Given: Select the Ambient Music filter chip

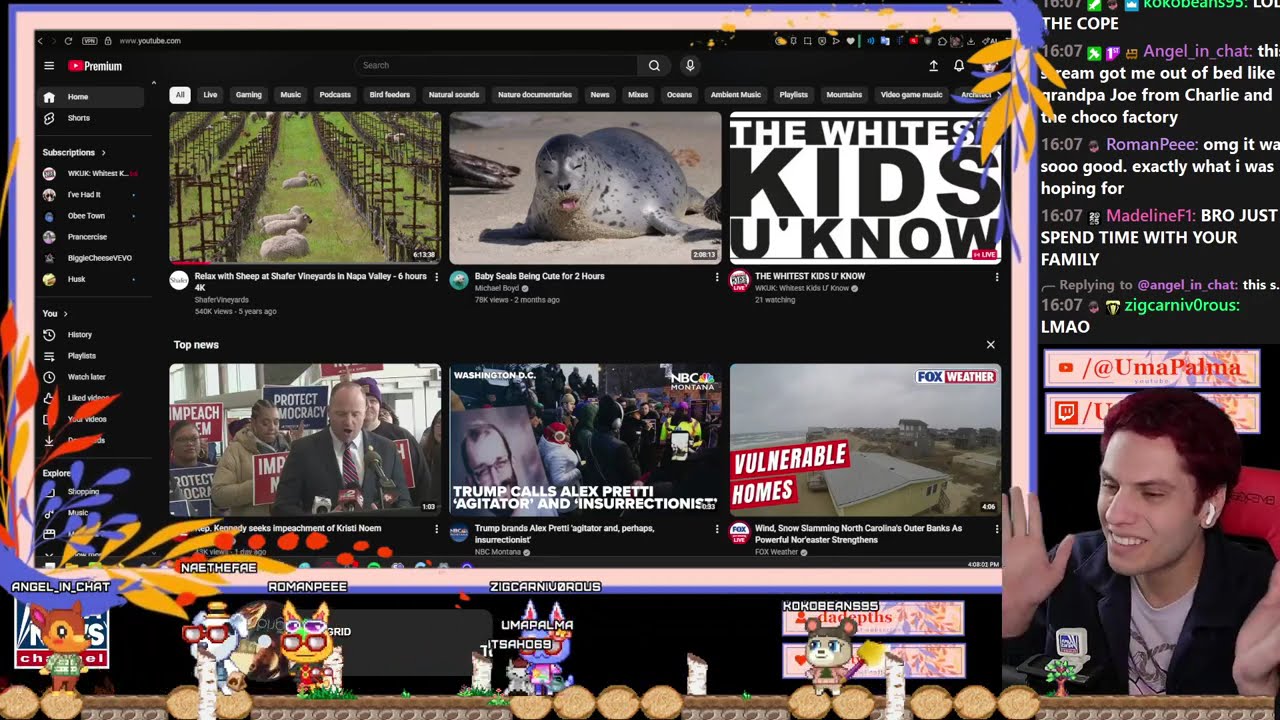Looking at the screenshot, I should [x=736, y=95].
